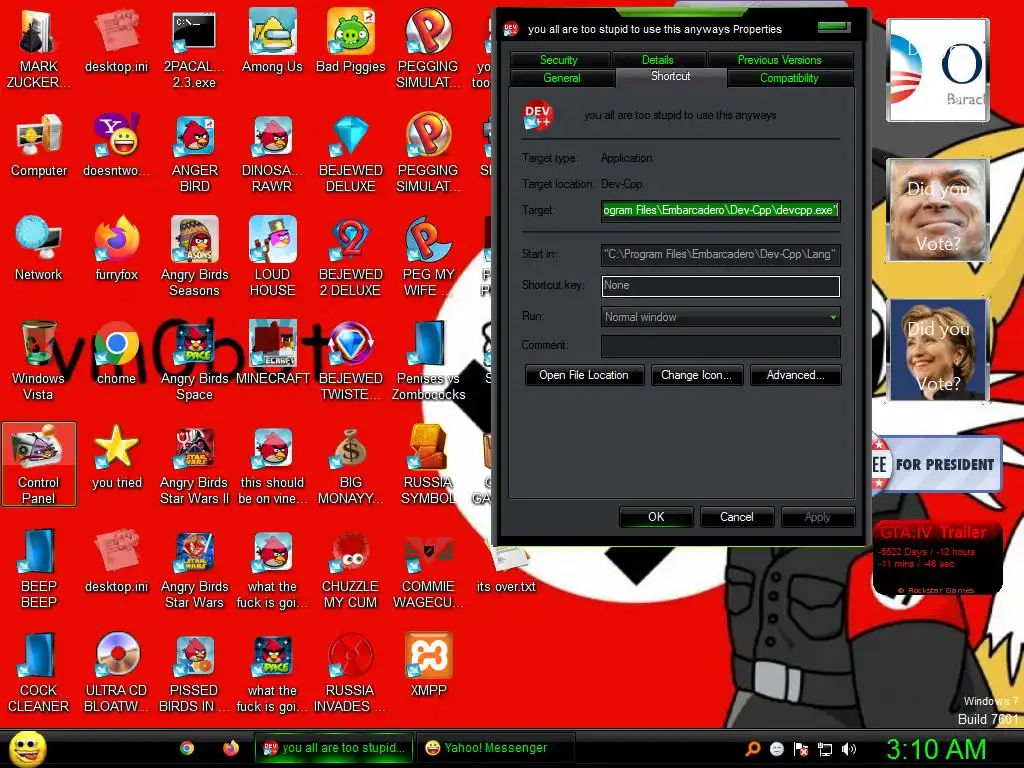
Task: Select the doesntwo Yahoo shortcut icon
Action: pos(116,145)
